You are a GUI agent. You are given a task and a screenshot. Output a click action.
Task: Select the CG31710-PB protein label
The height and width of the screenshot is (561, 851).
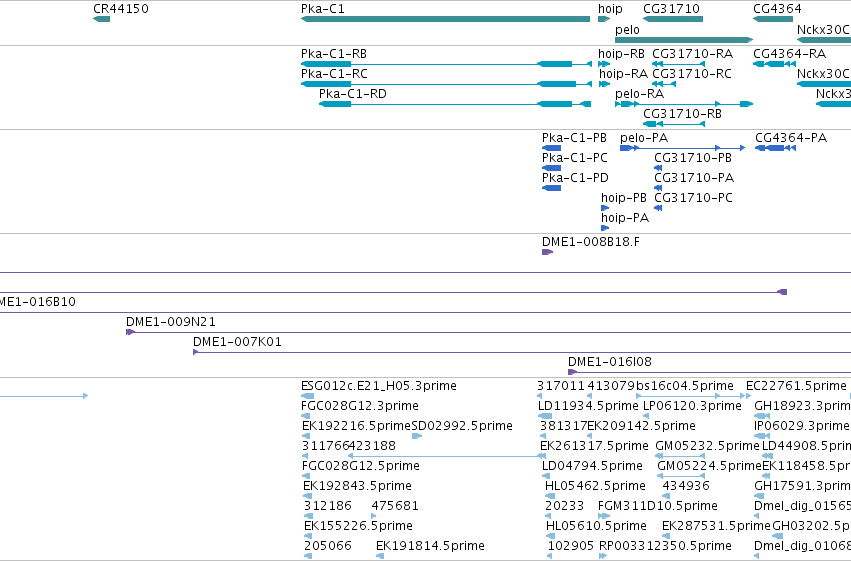693,158
